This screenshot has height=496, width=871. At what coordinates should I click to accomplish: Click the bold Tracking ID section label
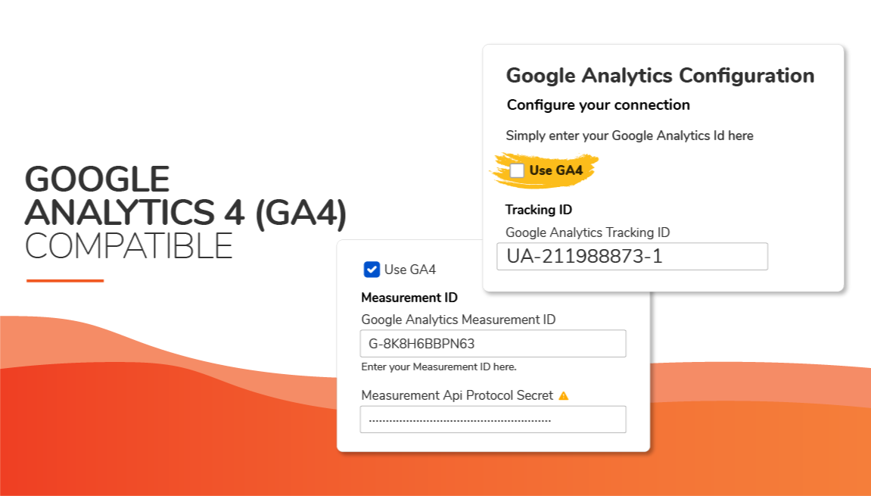click(539, 210)
